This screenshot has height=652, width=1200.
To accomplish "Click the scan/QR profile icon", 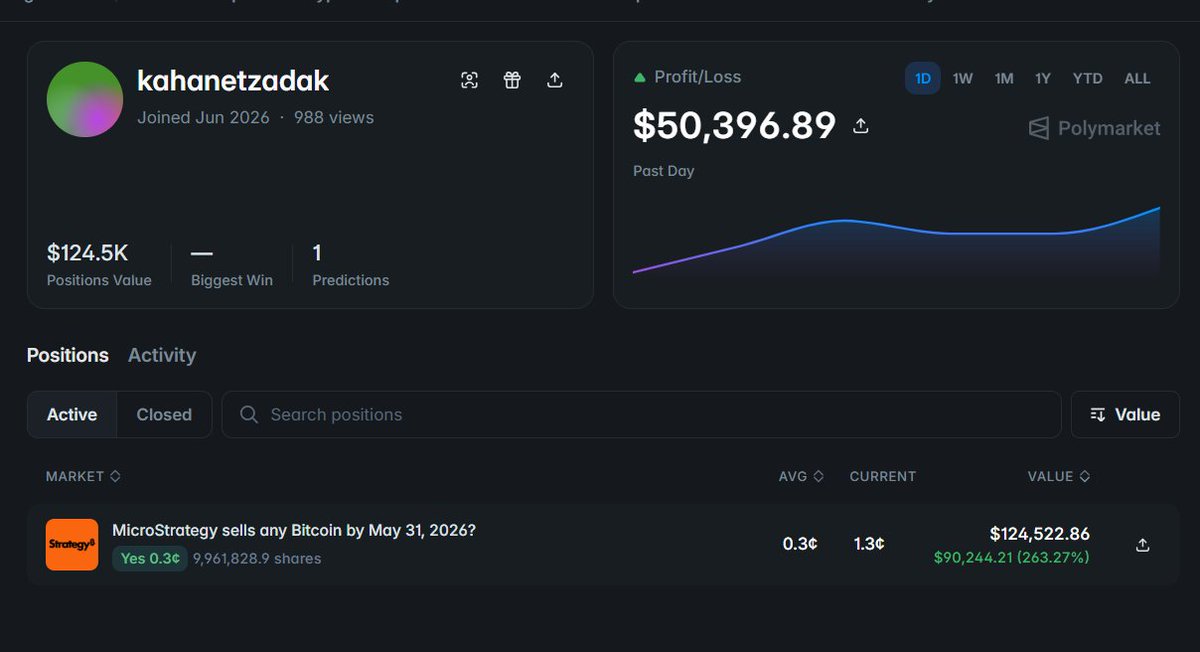I will [469, 81].
